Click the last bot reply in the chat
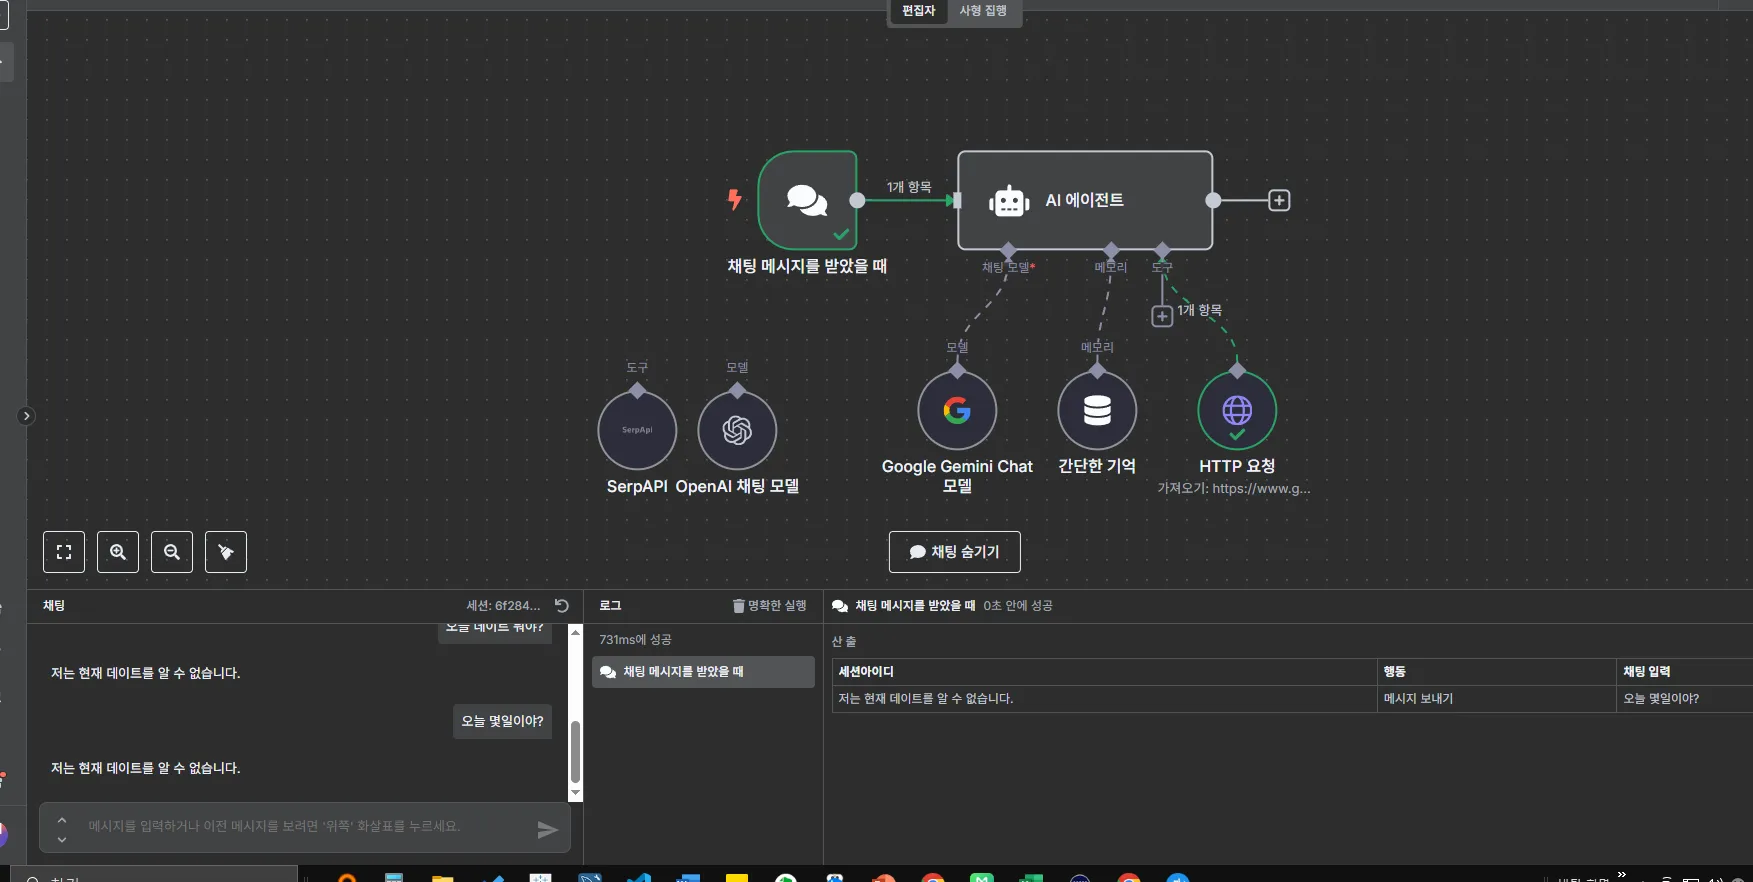The image size is (1753, 882). pos(145,768)
